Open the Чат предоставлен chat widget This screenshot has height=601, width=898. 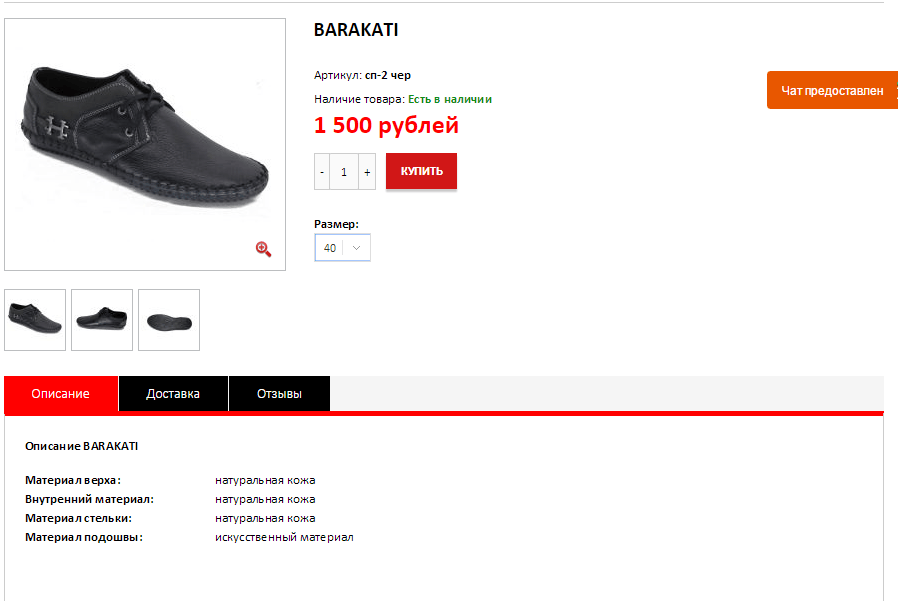(x=832, y=90)
